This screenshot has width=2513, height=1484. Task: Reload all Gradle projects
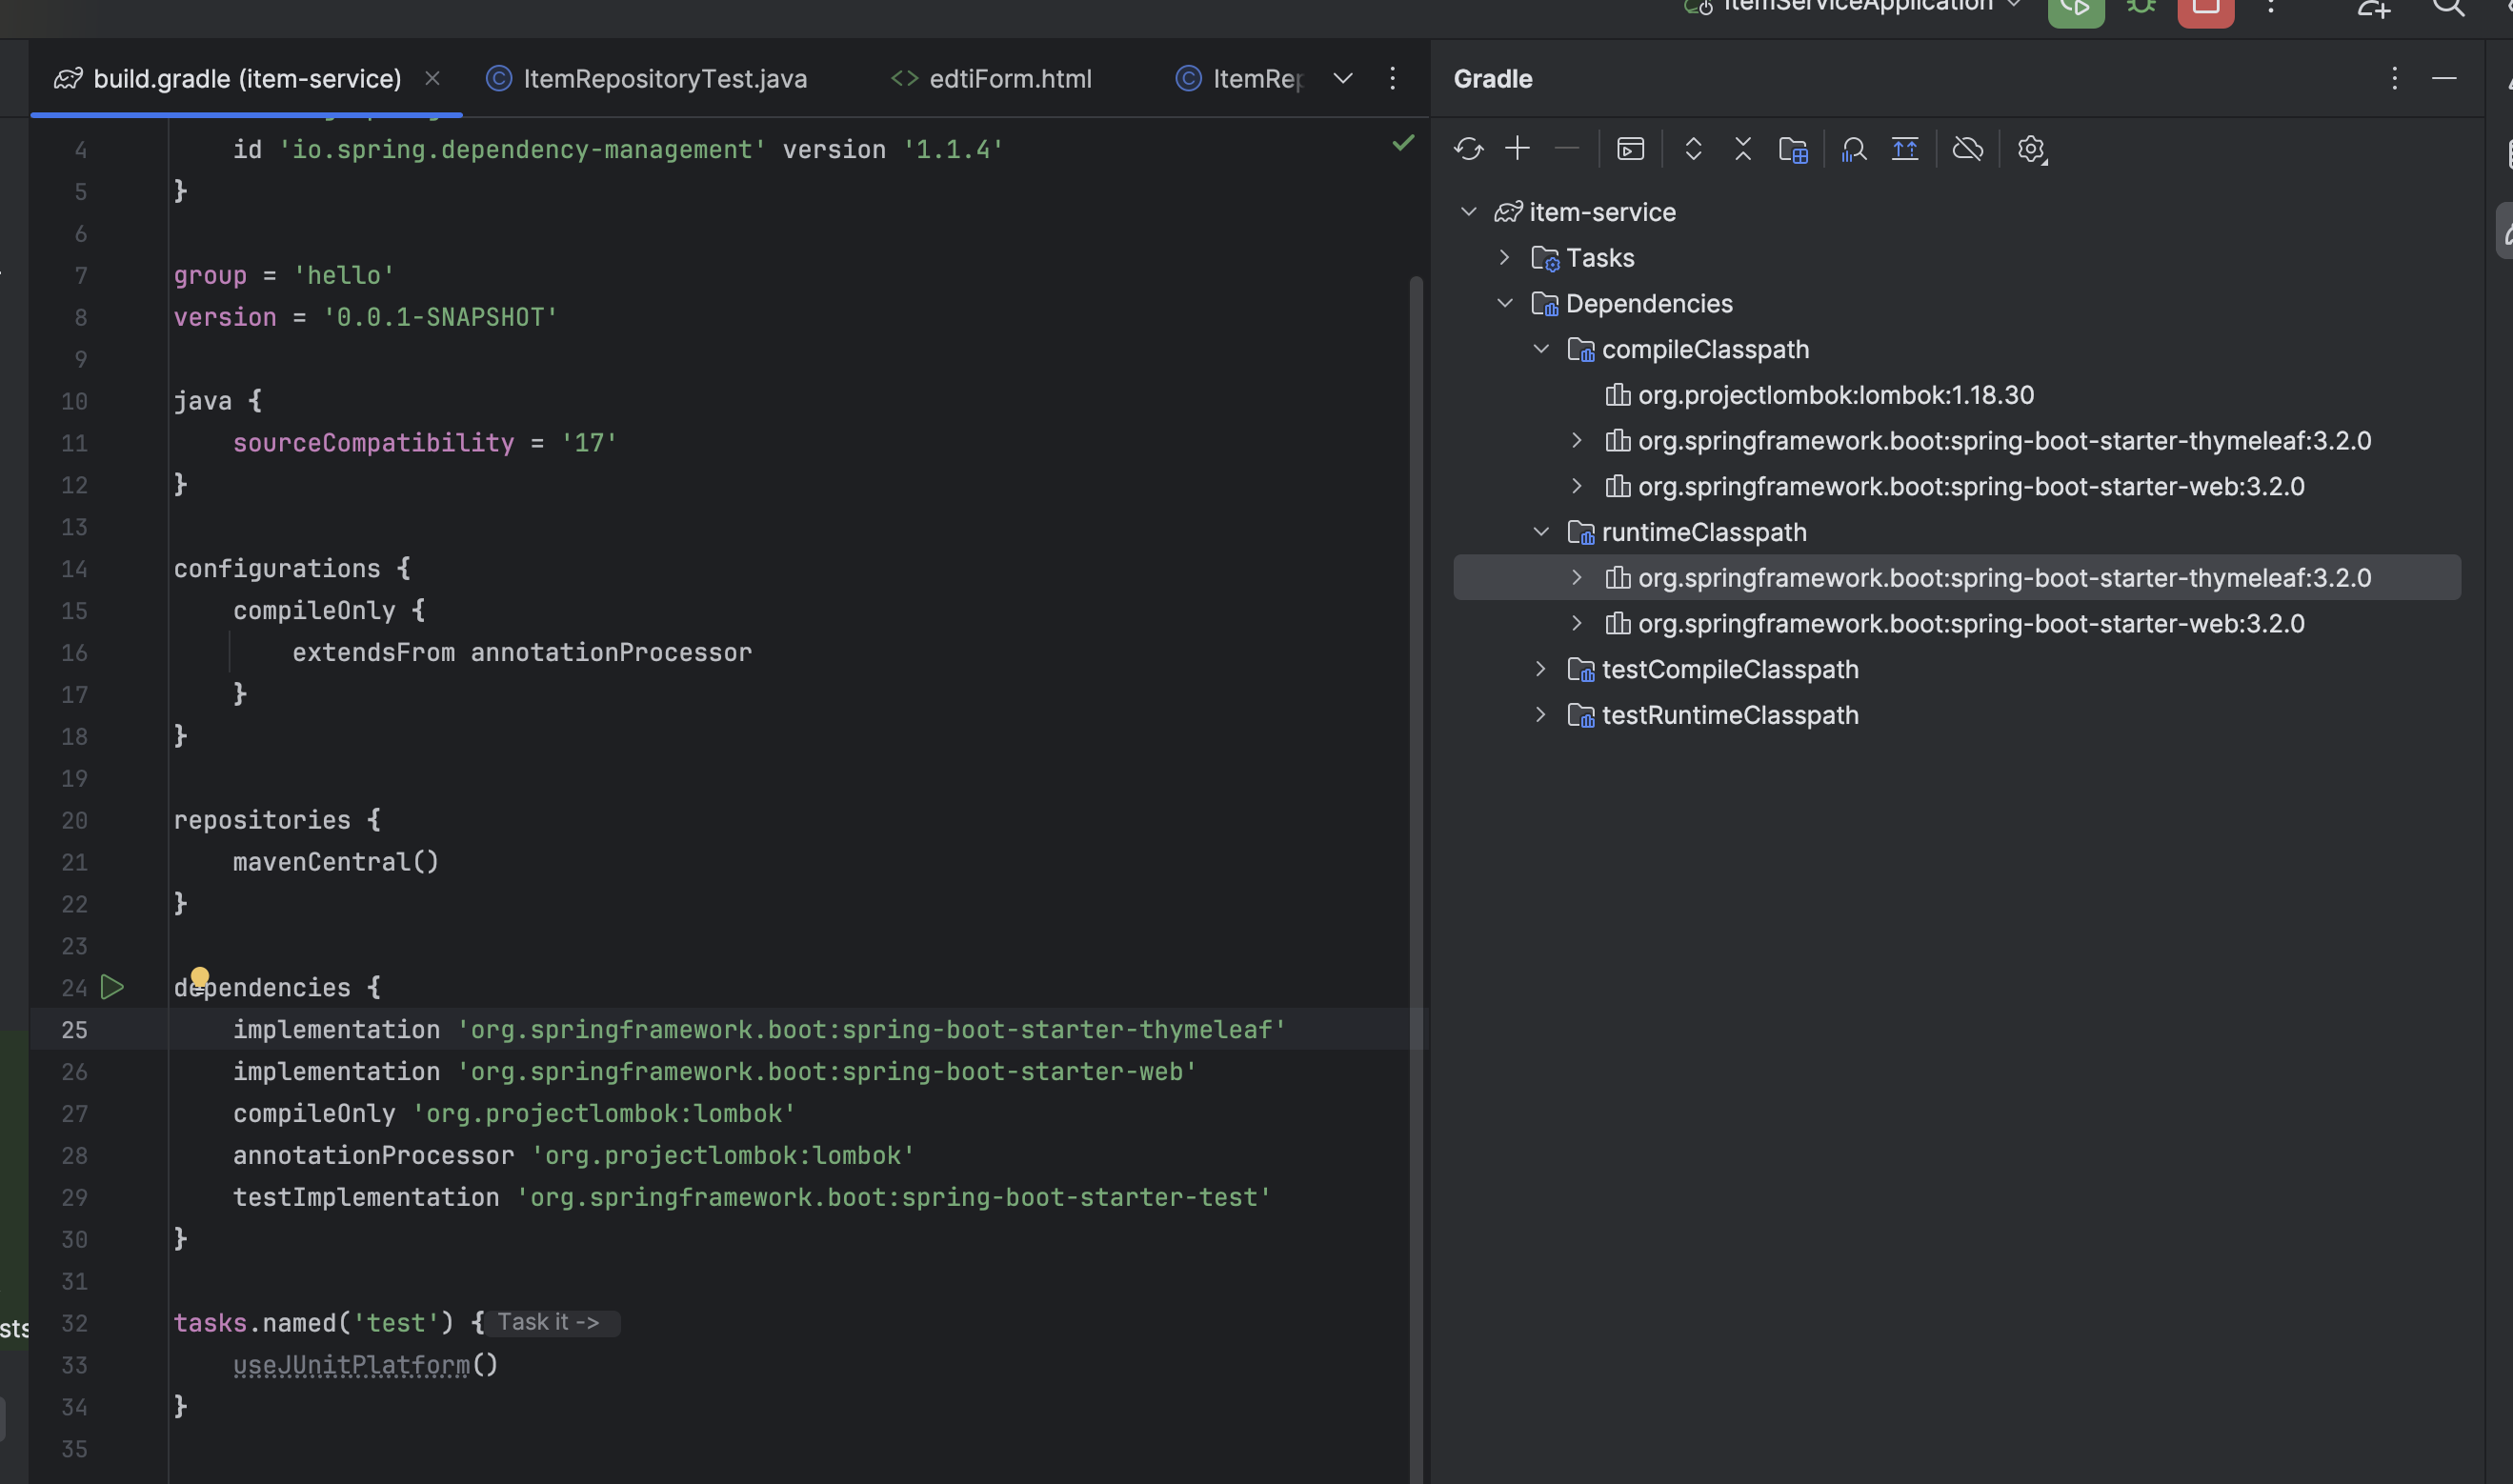[x=1468, y=149]
